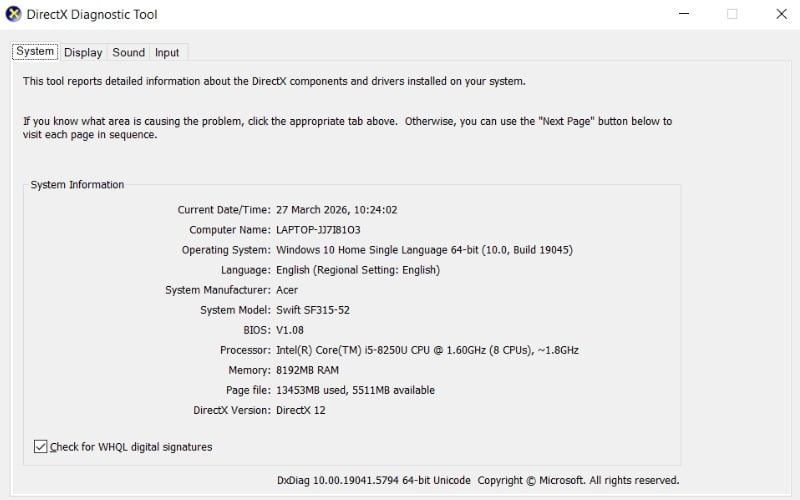Viewport: 800px width, 500px height.
Task: Go to the Input tab
Action: [167, 52]
